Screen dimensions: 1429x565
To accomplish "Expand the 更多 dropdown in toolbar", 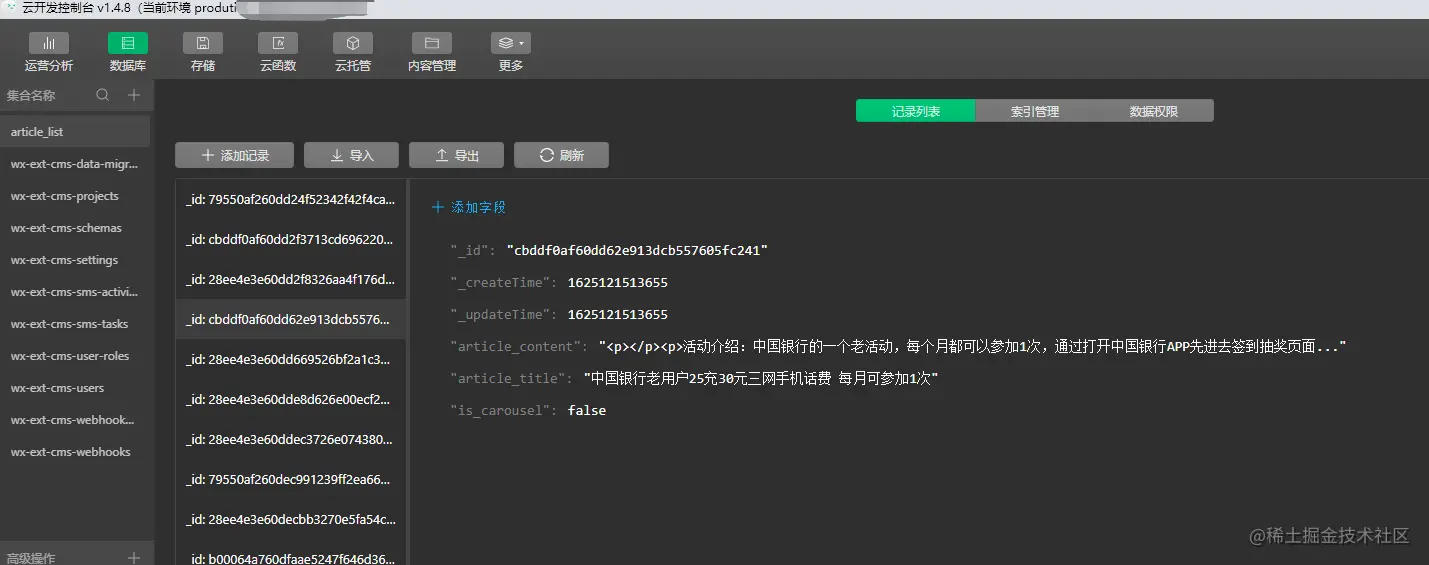I will pos(511,43).
